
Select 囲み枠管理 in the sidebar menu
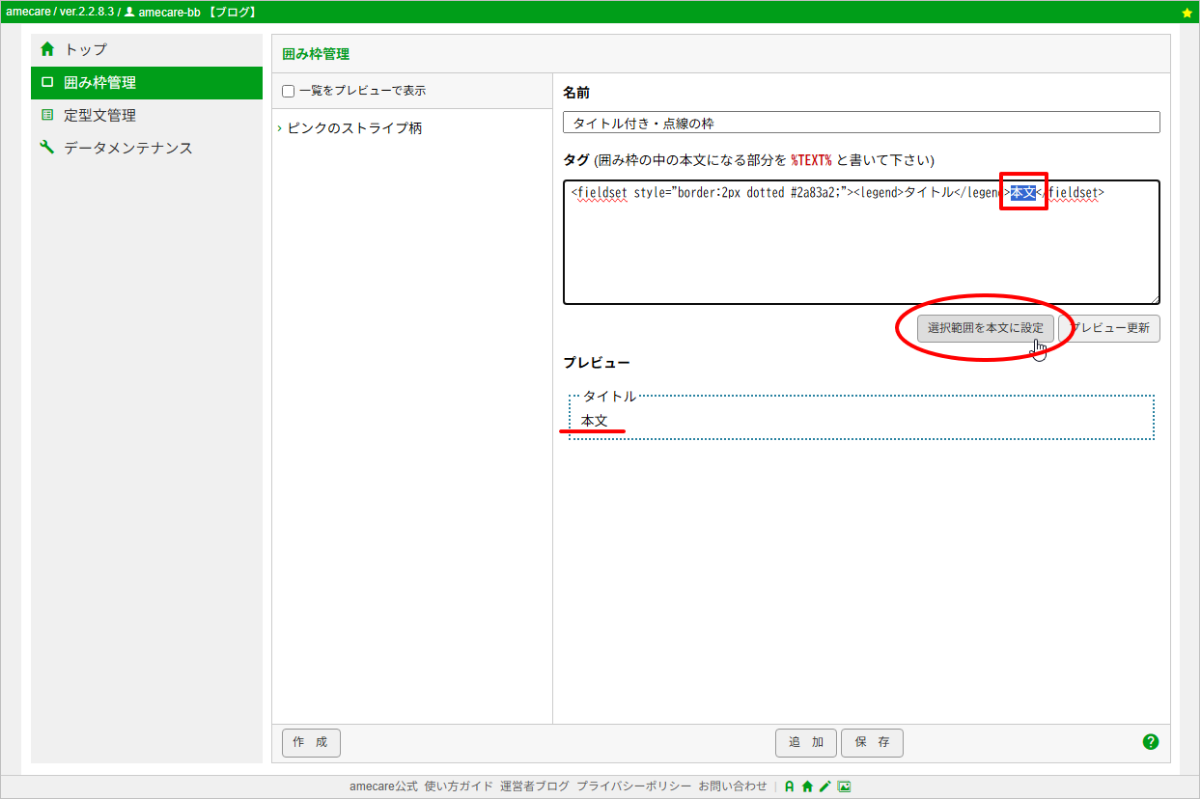[x=99, y=83]
